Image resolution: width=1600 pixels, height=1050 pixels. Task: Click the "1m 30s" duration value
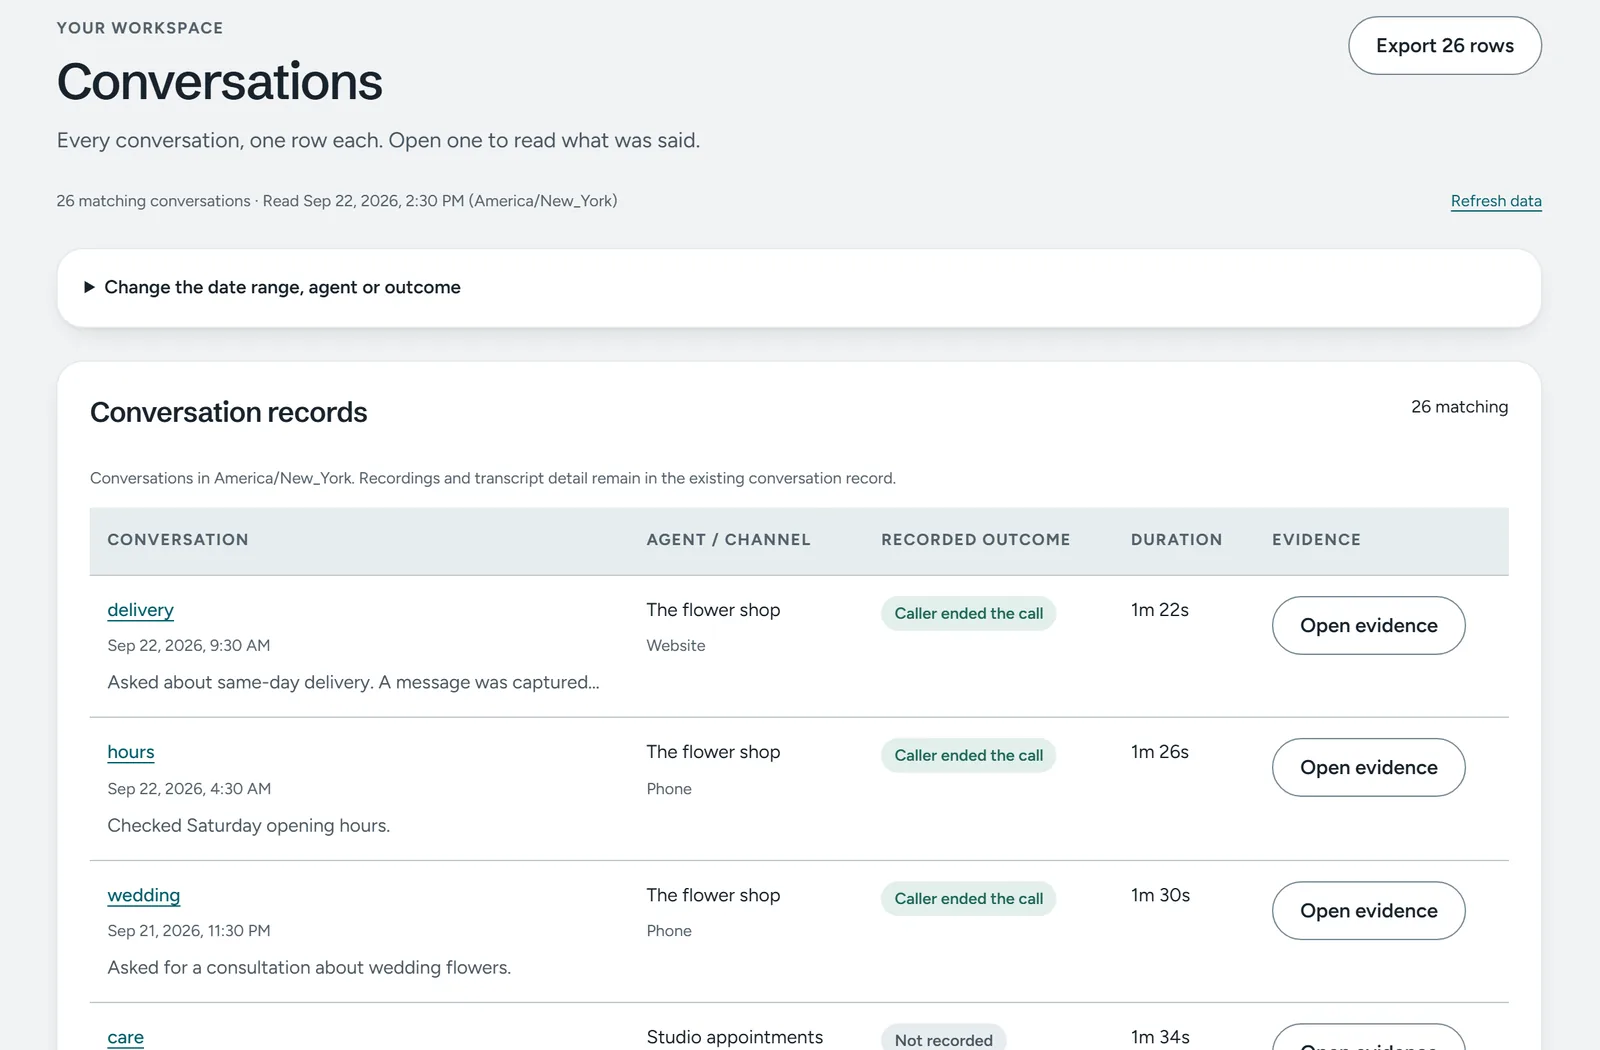point(1160,895)
